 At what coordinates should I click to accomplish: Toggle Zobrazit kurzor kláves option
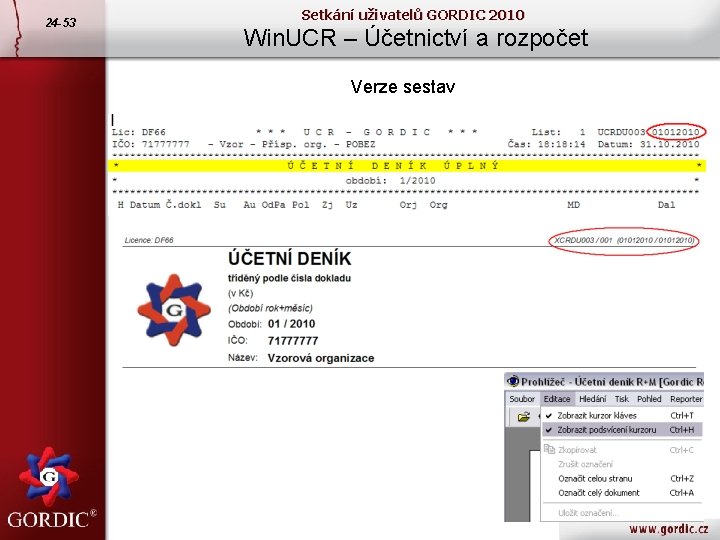click(622, 416)
